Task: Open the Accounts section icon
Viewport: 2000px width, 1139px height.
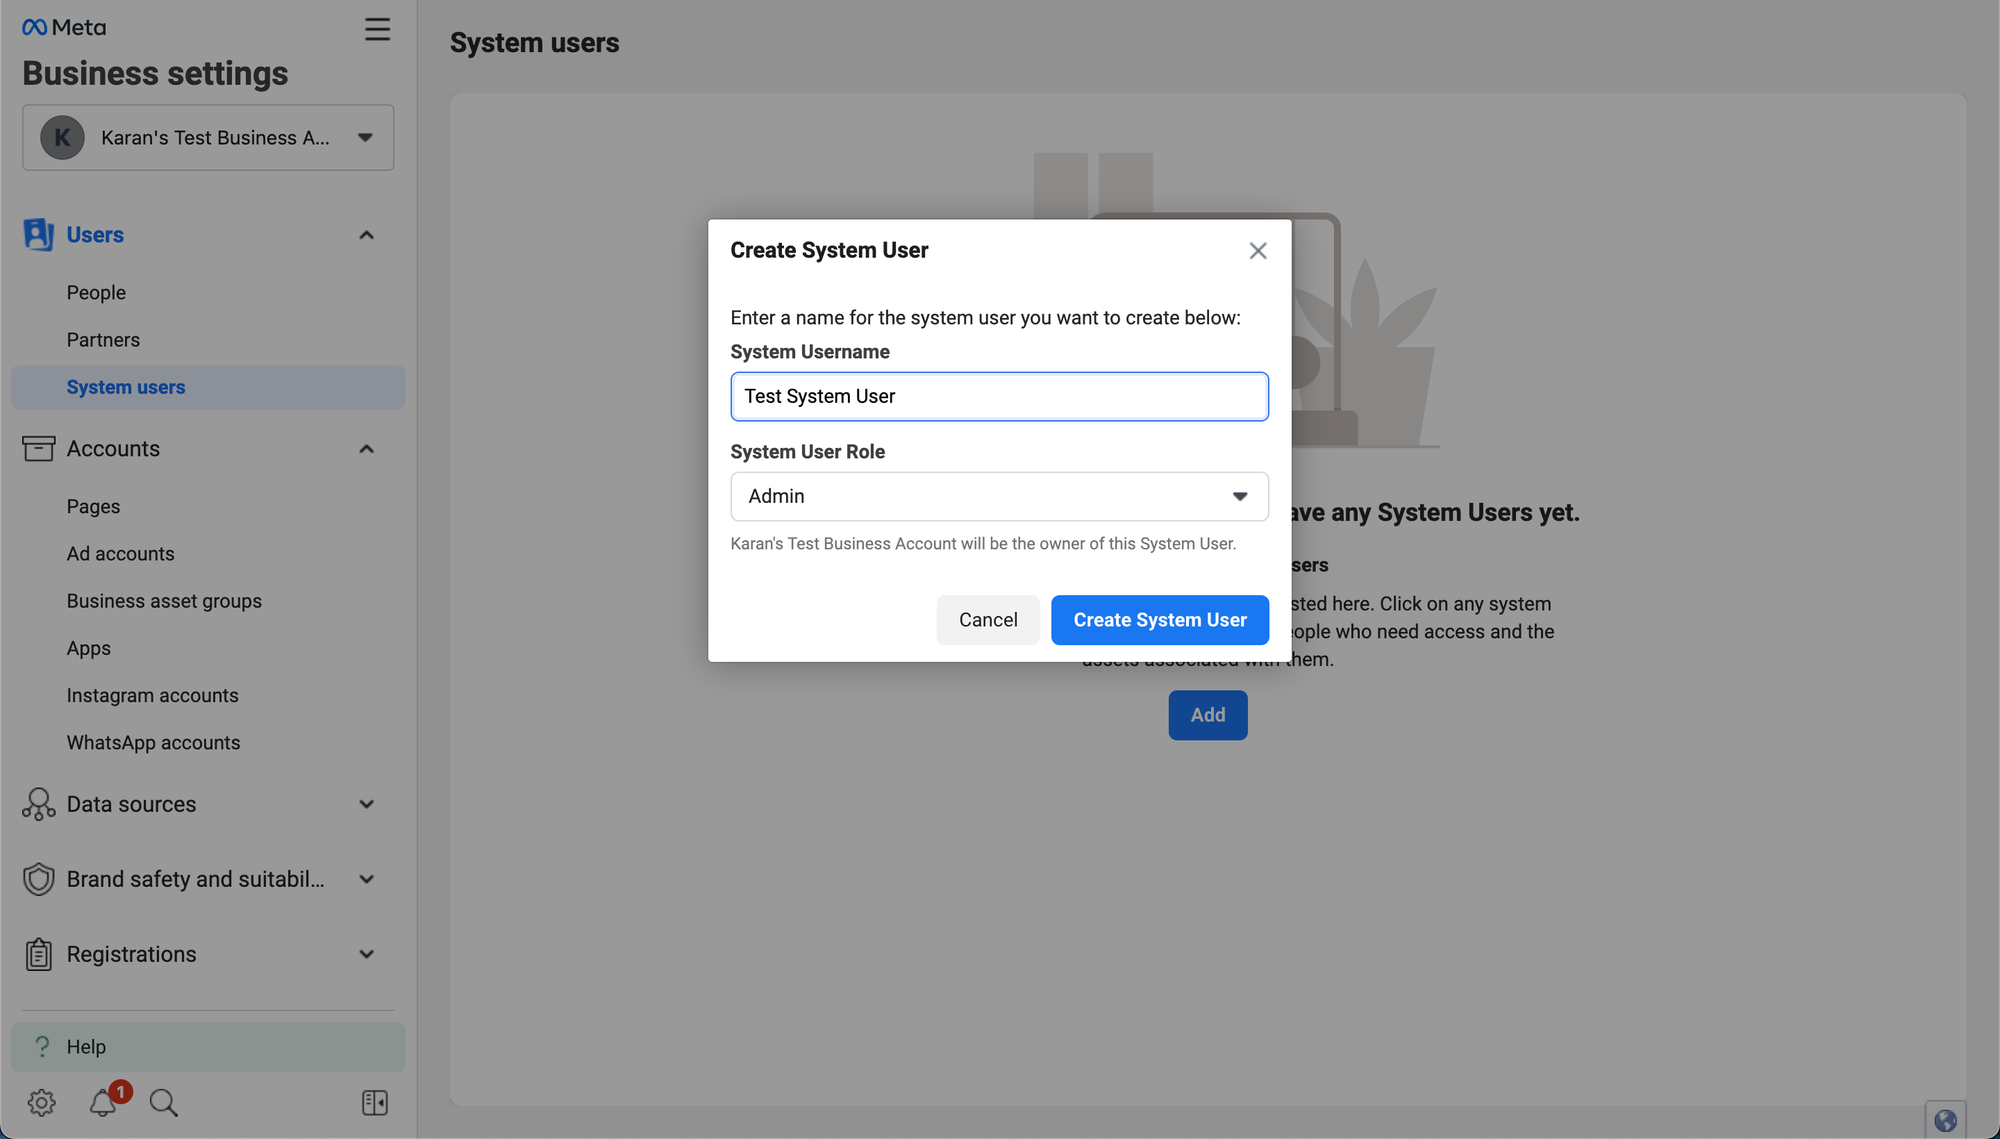Action: [x=37, y=448]
